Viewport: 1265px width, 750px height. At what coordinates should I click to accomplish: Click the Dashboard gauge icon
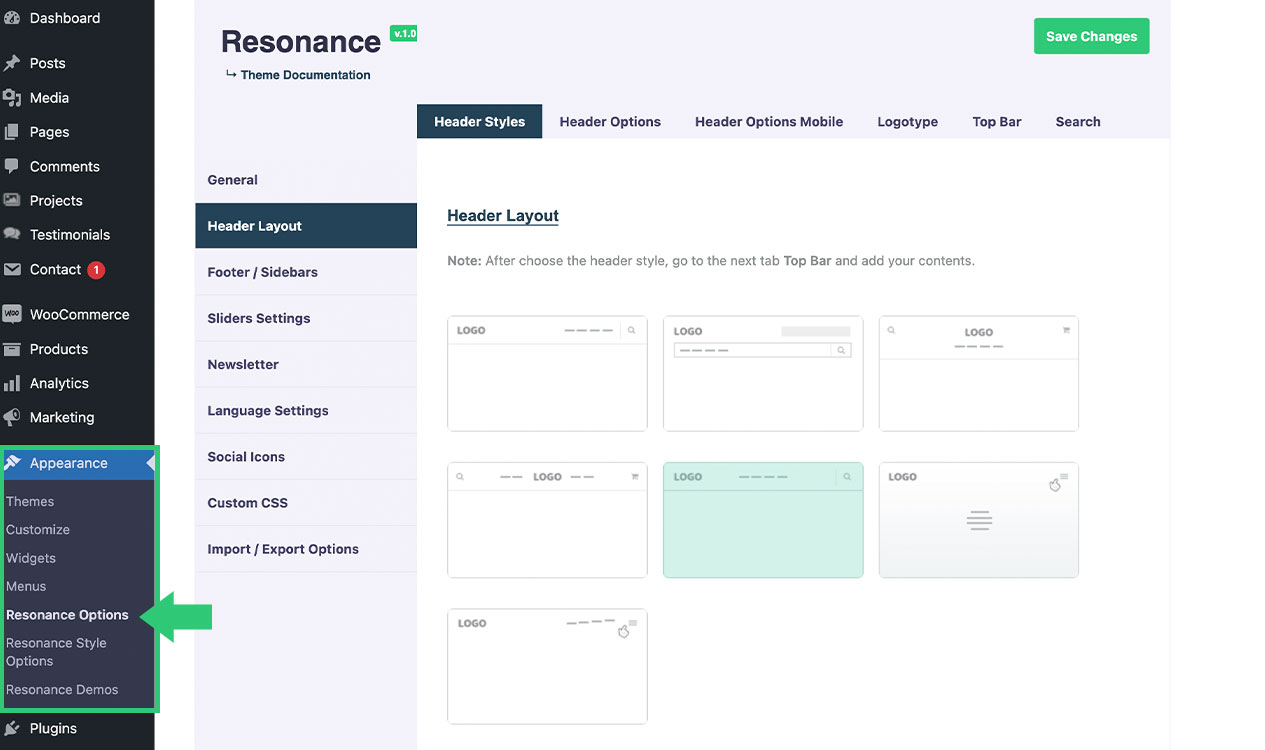point(12,18)
